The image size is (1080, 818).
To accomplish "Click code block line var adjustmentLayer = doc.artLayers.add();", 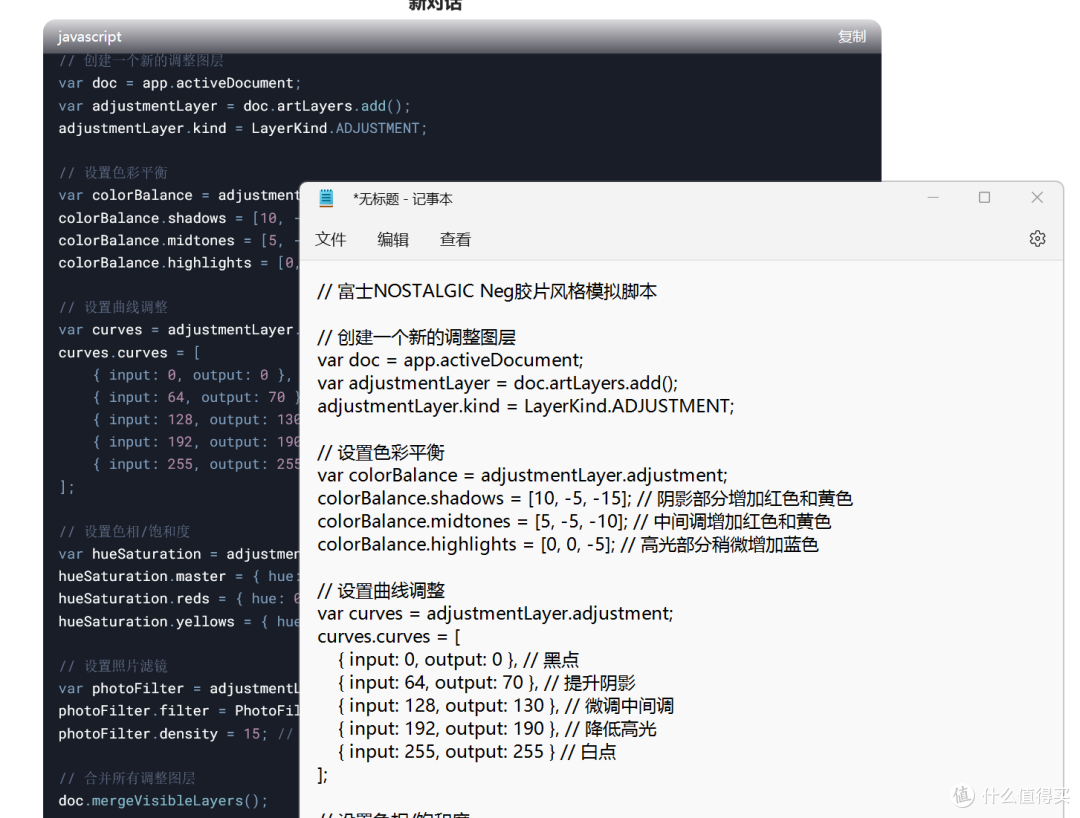I will (234, 106).
